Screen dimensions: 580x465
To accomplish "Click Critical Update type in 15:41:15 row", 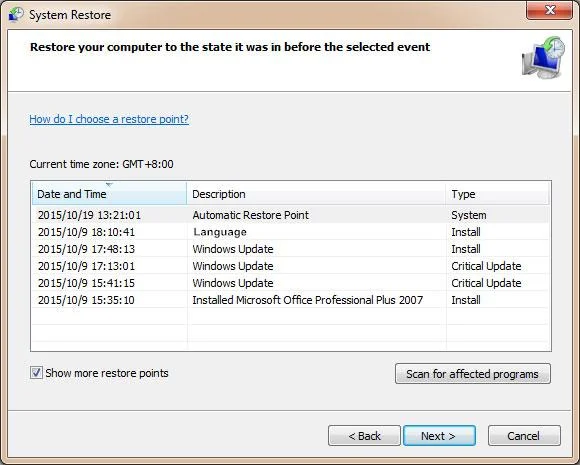I will pyautogui.click(x=486, y=283).
